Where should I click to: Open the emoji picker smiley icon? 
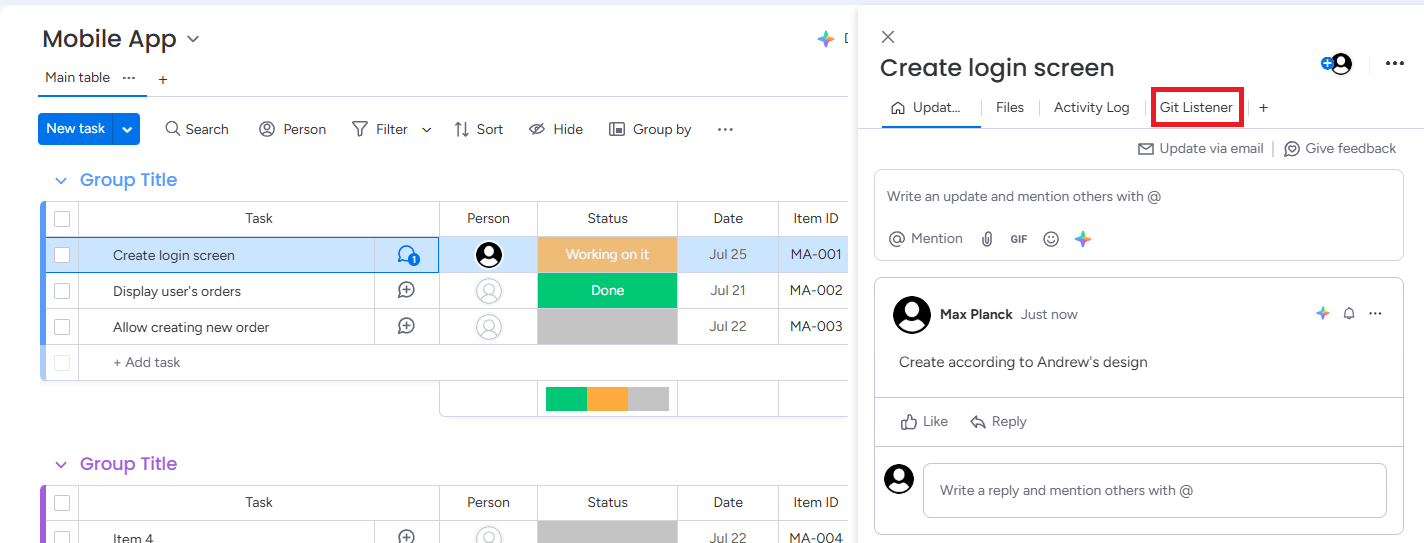(x=1050, y=239)
